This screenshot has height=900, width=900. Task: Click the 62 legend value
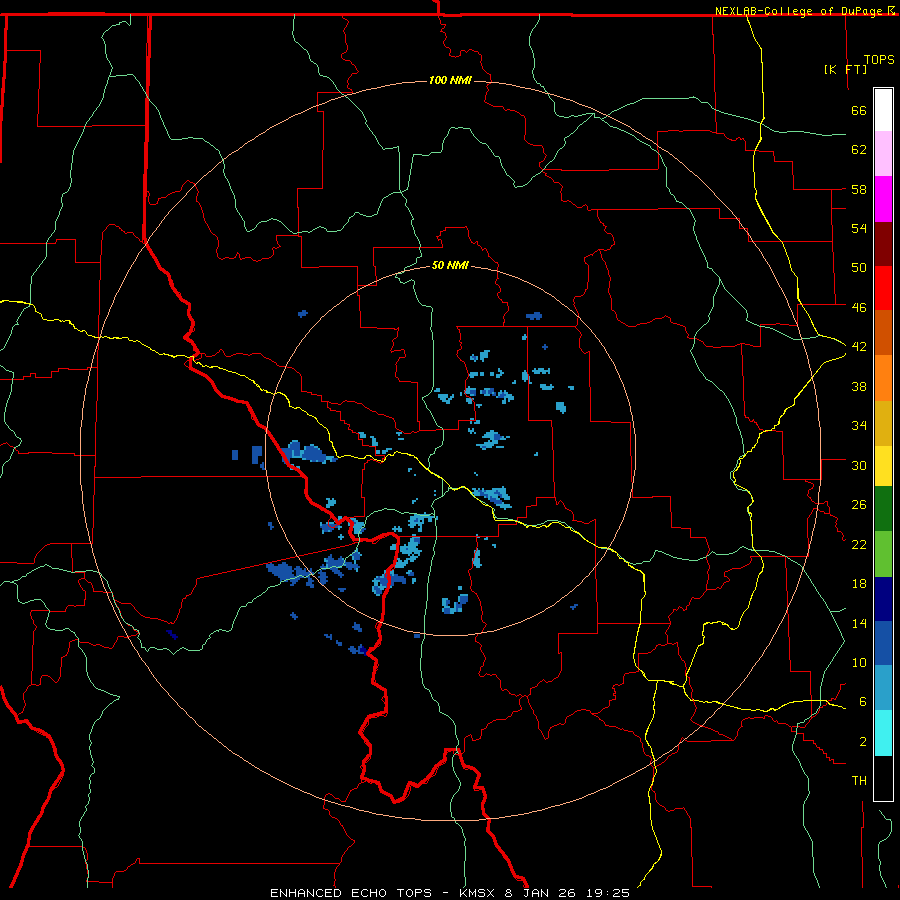tap(859, 150)
